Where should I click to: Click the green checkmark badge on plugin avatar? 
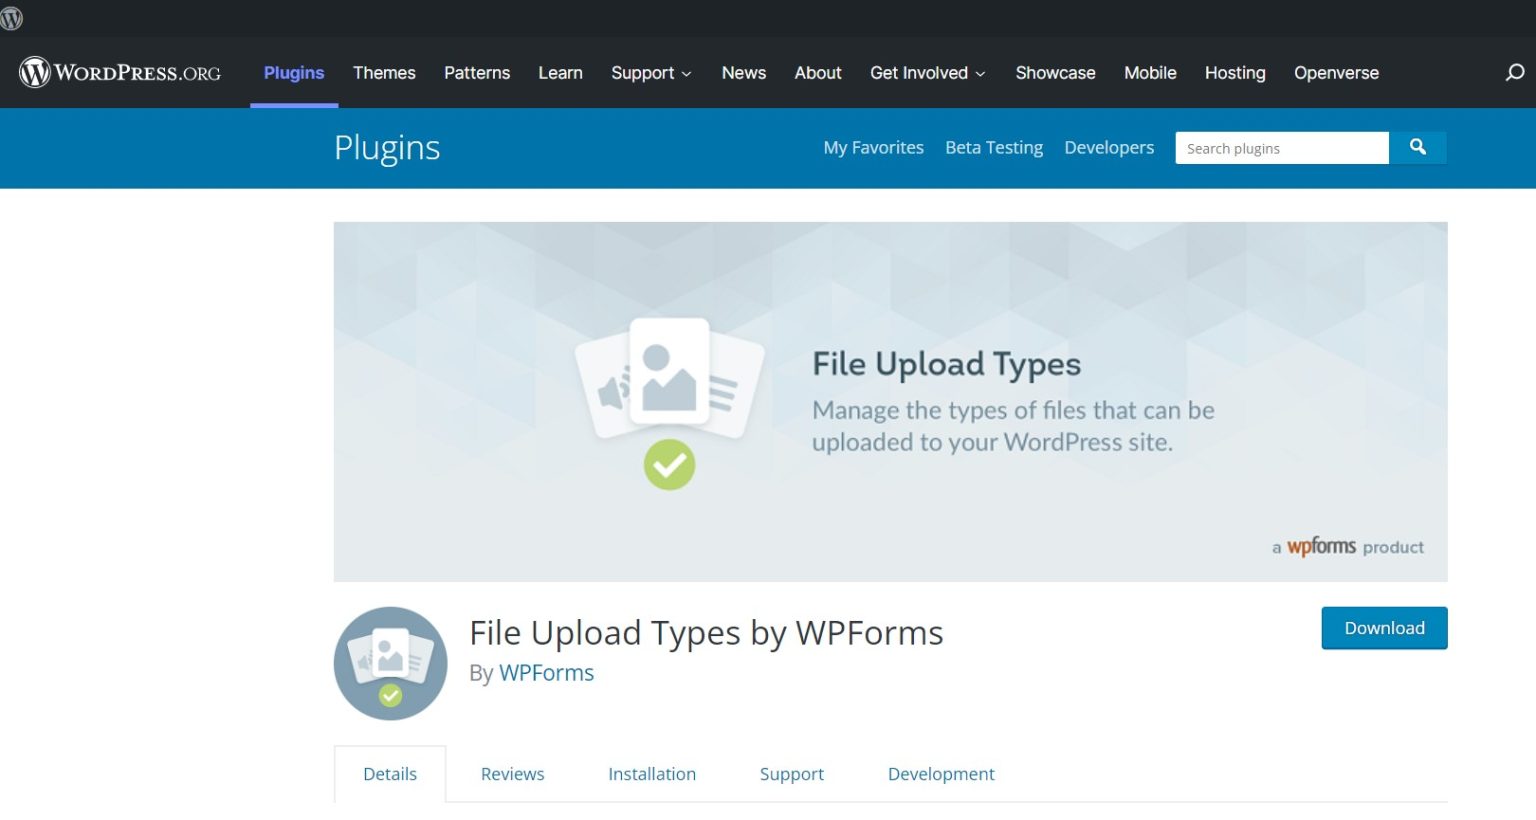390,697
